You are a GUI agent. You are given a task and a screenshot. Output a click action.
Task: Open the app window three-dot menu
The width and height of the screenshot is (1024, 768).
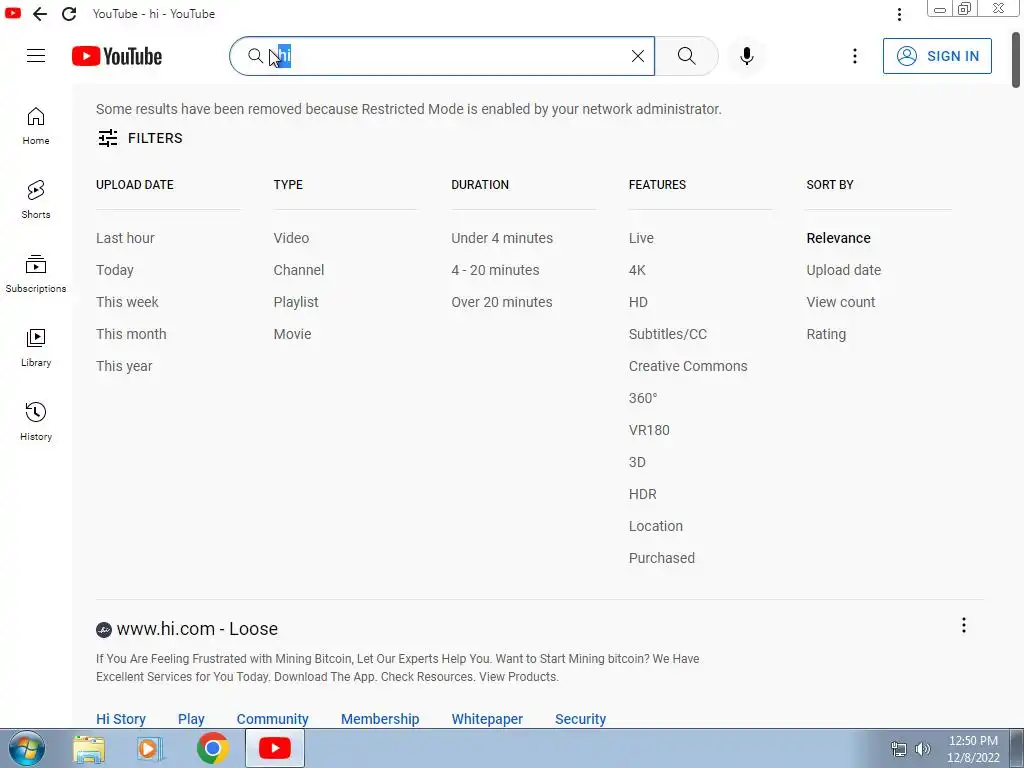[x=899, y=14]
